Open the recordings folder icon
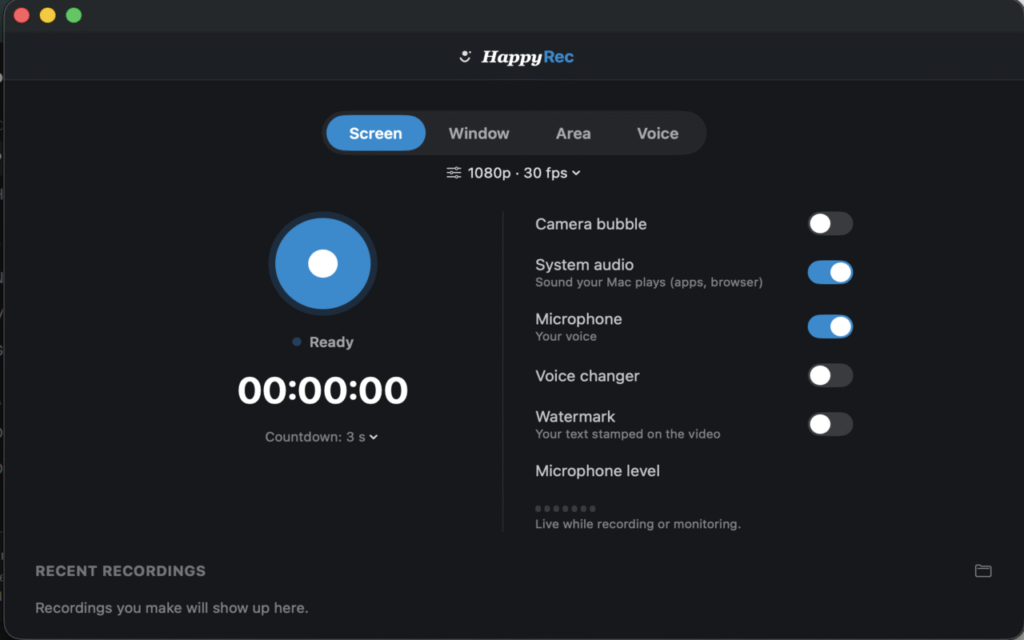The height and width of the screenshot is (640, 1024). [983, 571]
